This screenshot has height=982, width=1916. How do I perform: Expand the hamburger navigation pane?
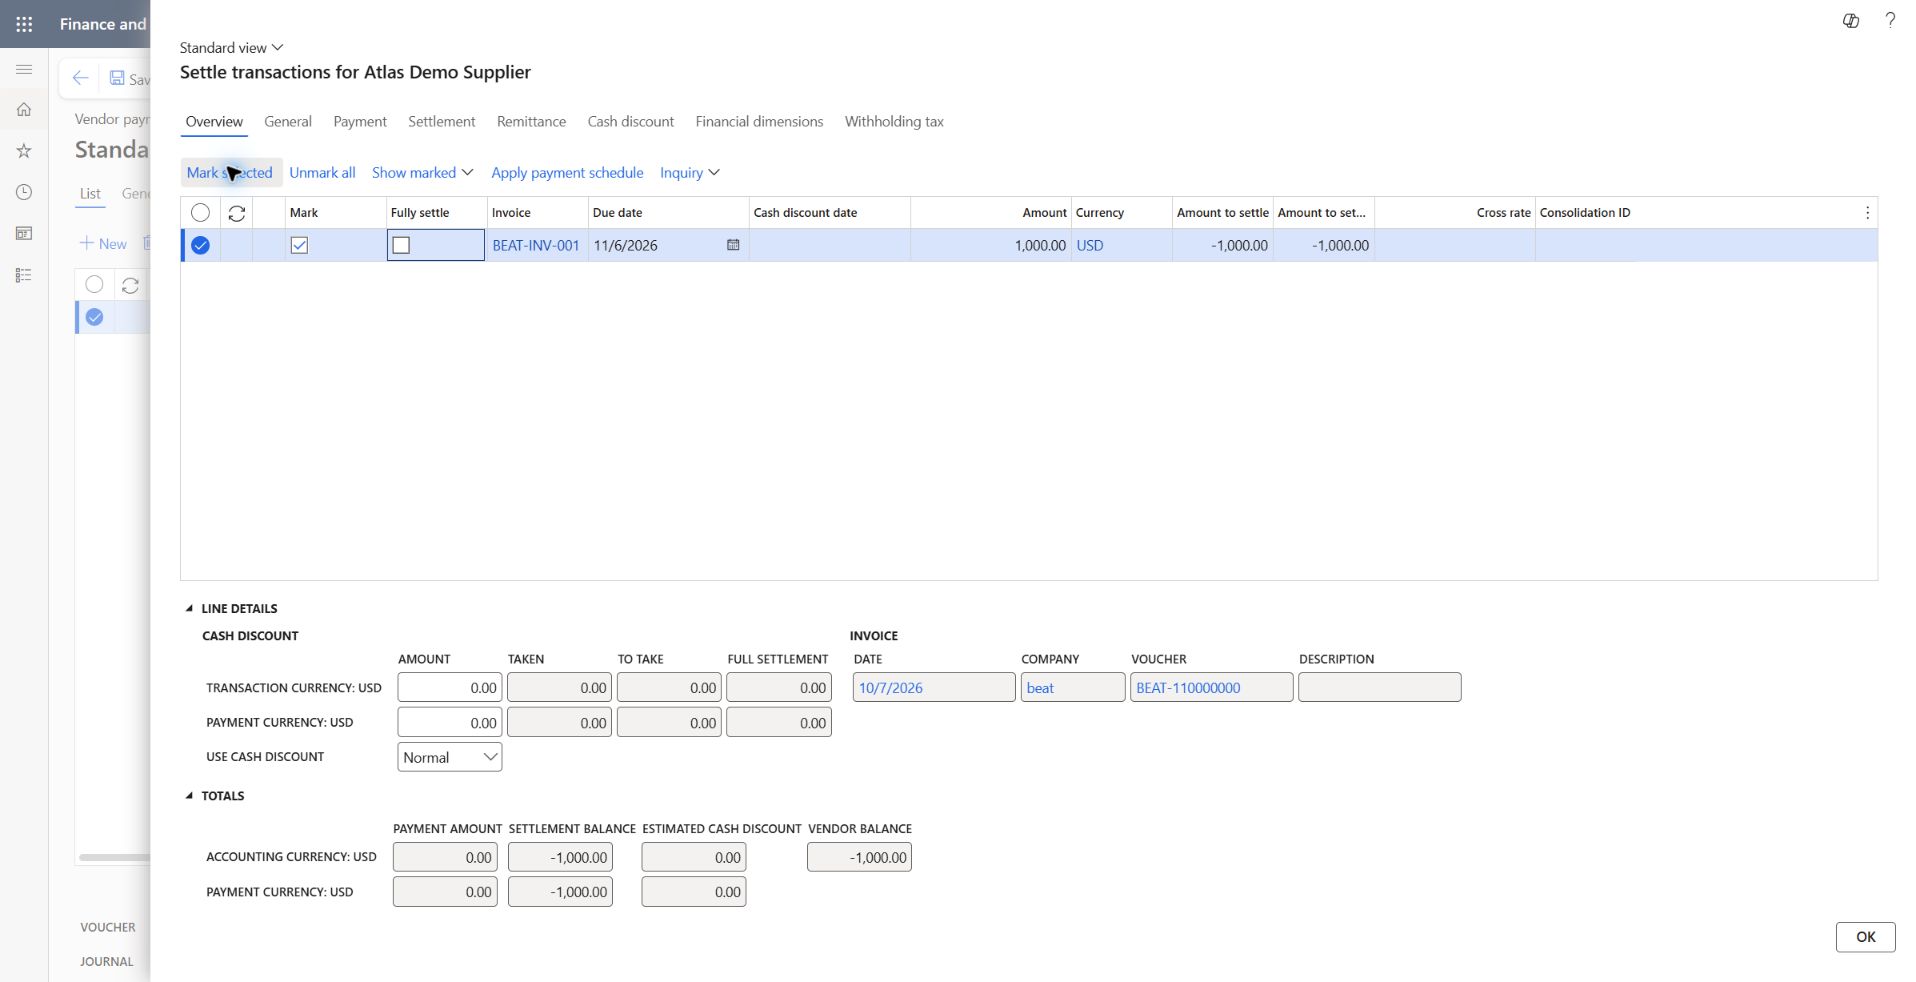click(24, 69)
